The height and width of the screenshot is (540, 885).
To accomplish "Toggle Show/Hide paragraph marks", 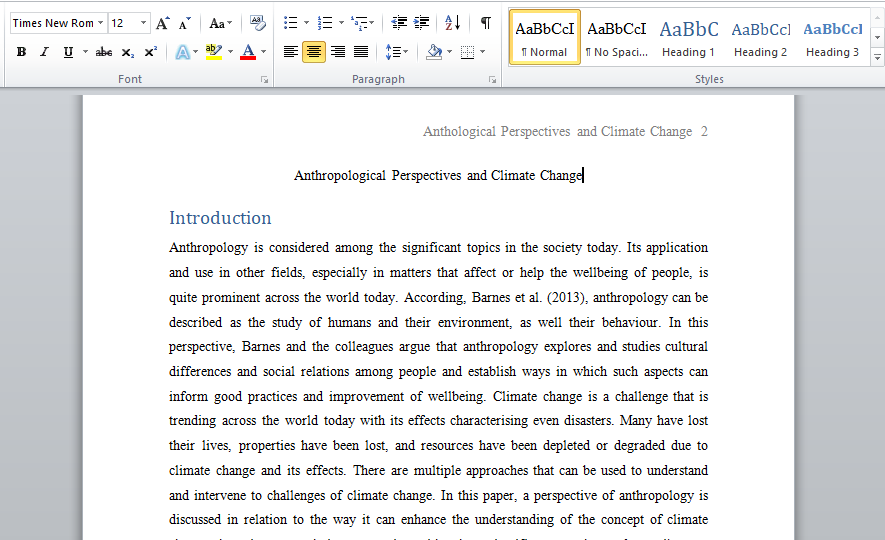I will [x=485, y=23].
